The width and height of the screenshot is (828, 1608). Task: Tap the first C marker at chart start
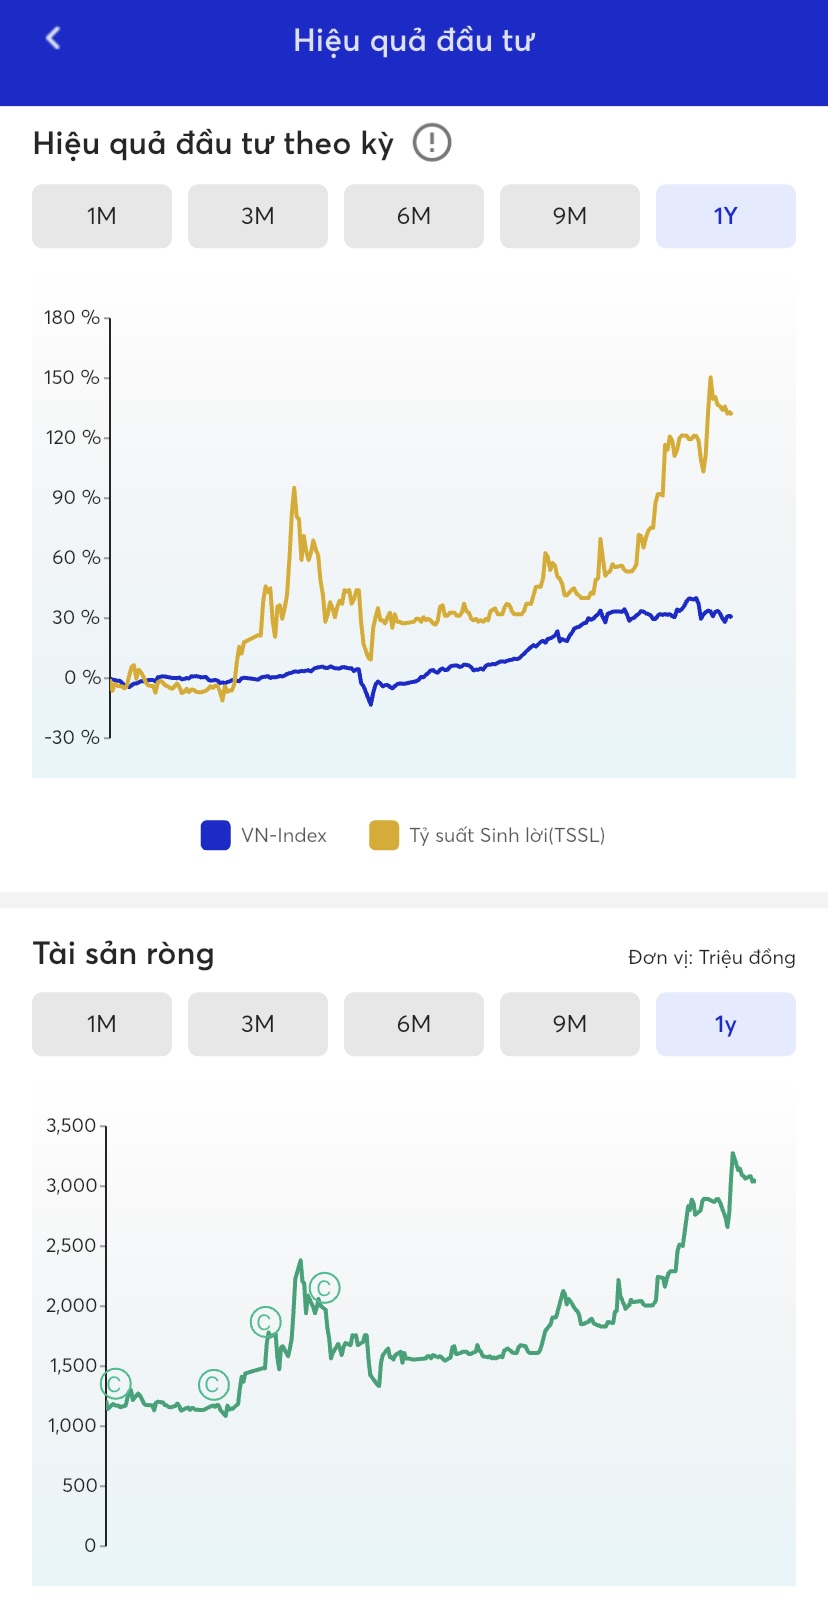pyautogui.click(x=115, y=1384)
